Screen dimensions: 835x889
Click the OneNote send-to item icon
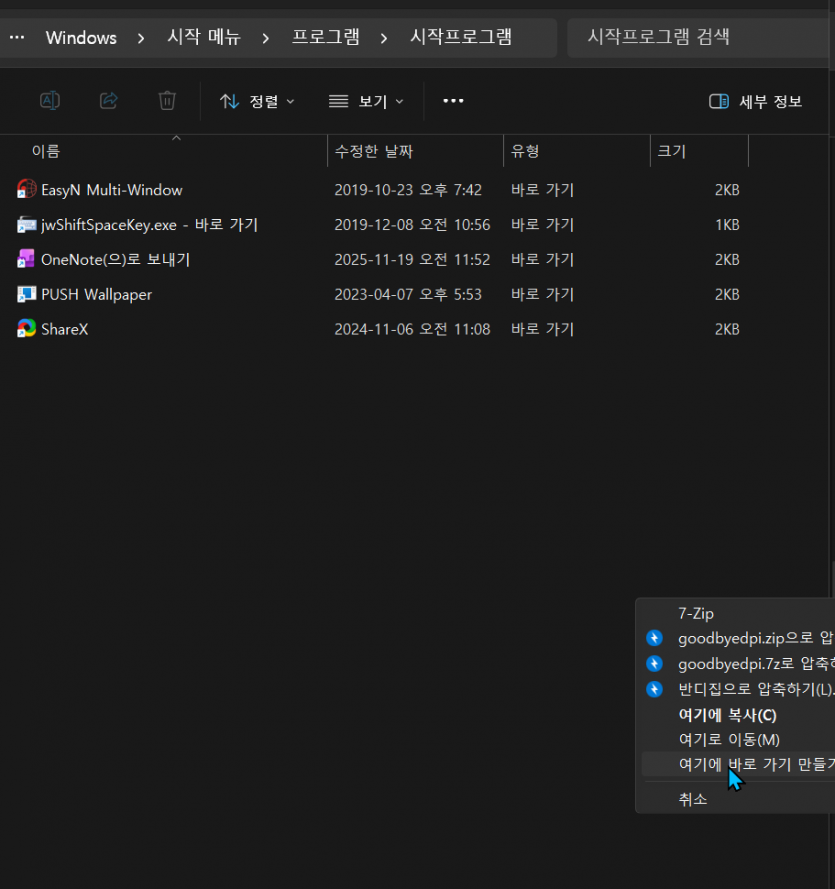pos(25,259)
